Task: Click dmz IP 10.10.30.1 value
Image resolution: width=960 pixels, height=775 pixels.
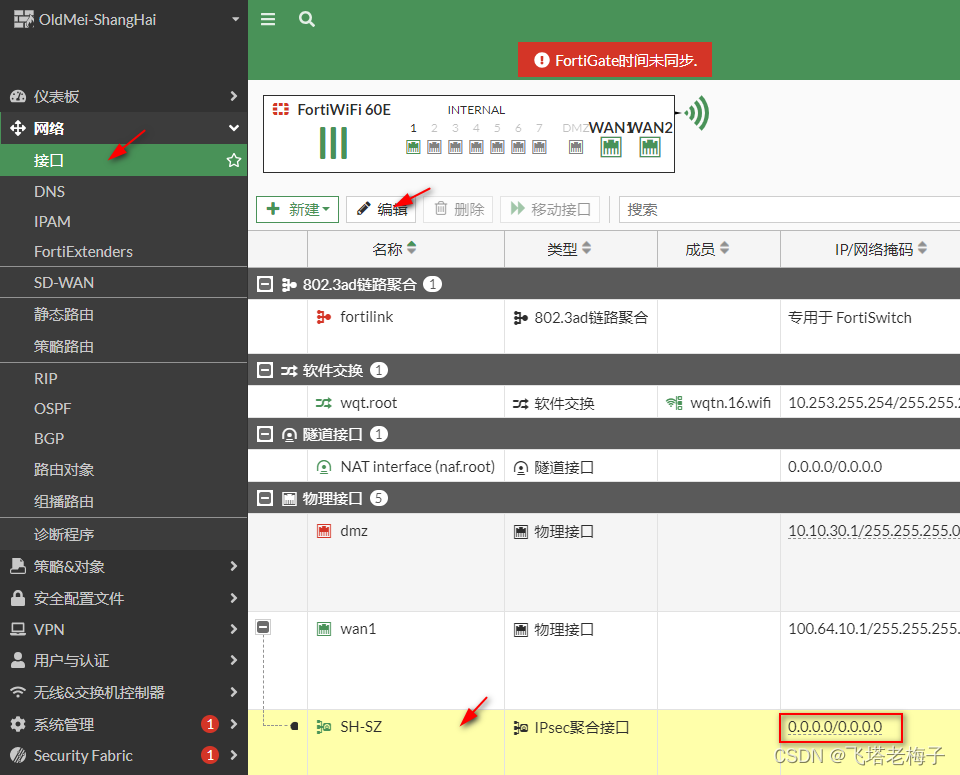Action: [x=874, y=531]
